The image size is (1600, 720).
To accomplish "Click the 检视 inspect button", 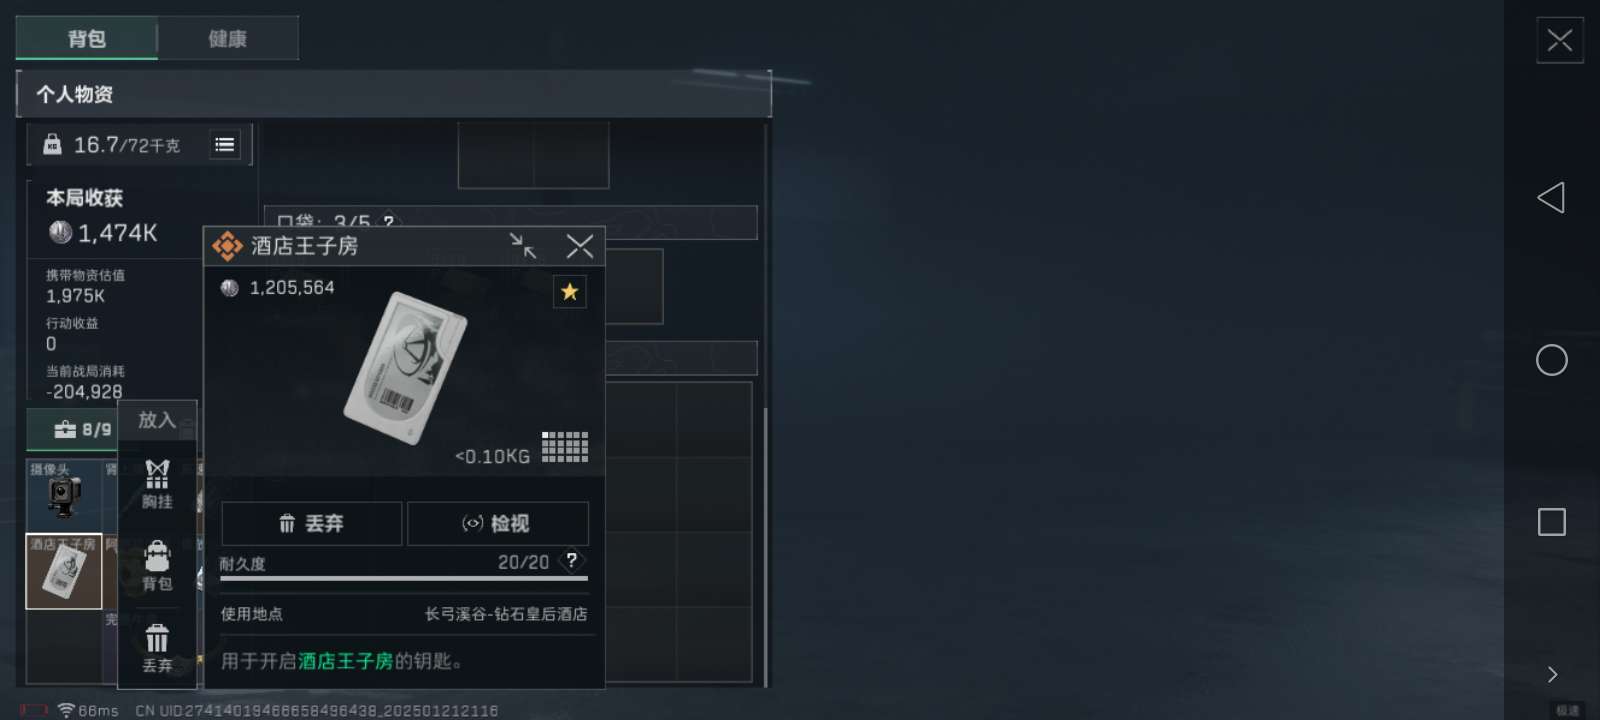I will (x=498, y=523).
